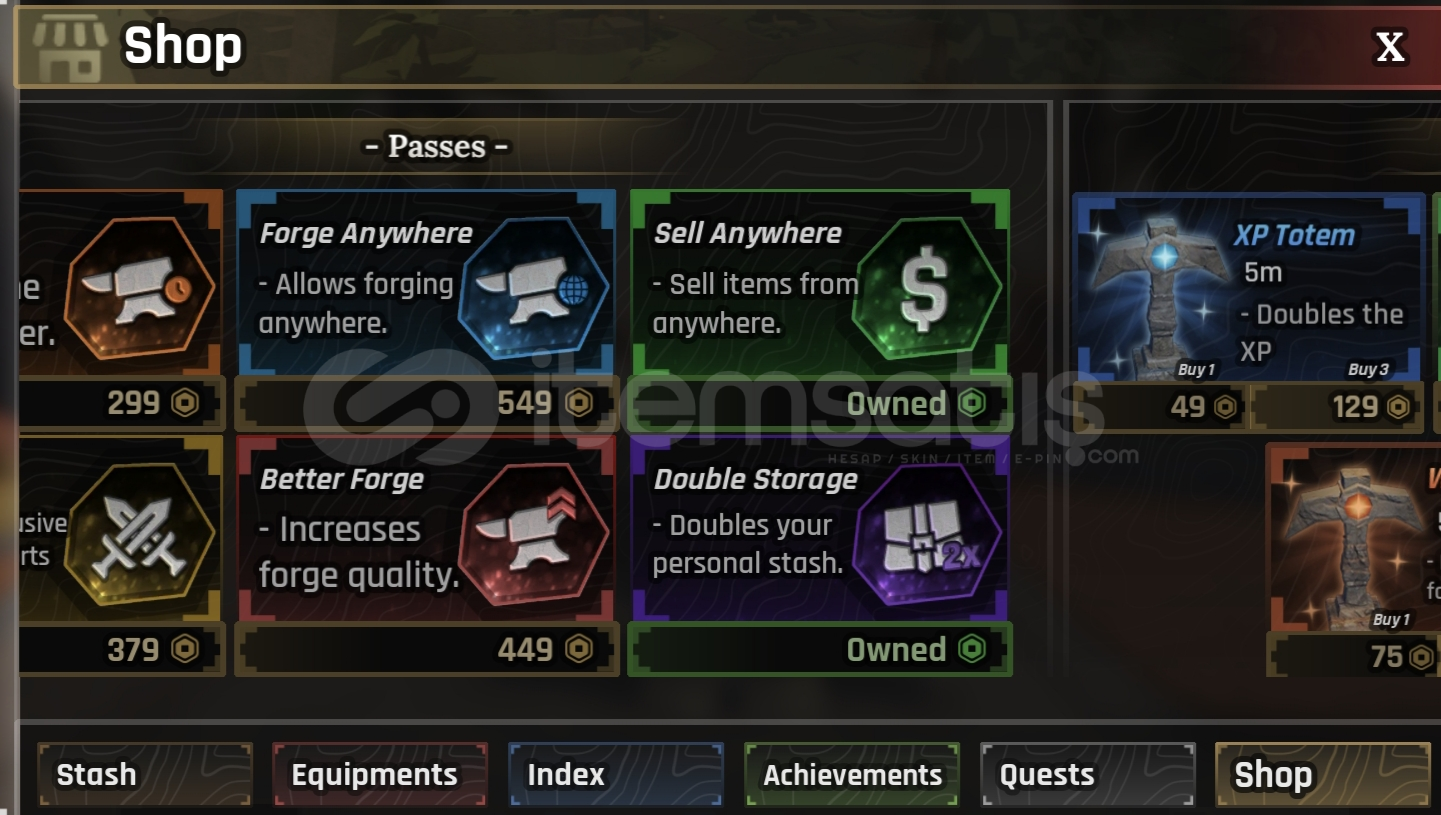Open the Stash tab
The width and height of the screenshot is (1441, 815).
(x=145, y=775)
